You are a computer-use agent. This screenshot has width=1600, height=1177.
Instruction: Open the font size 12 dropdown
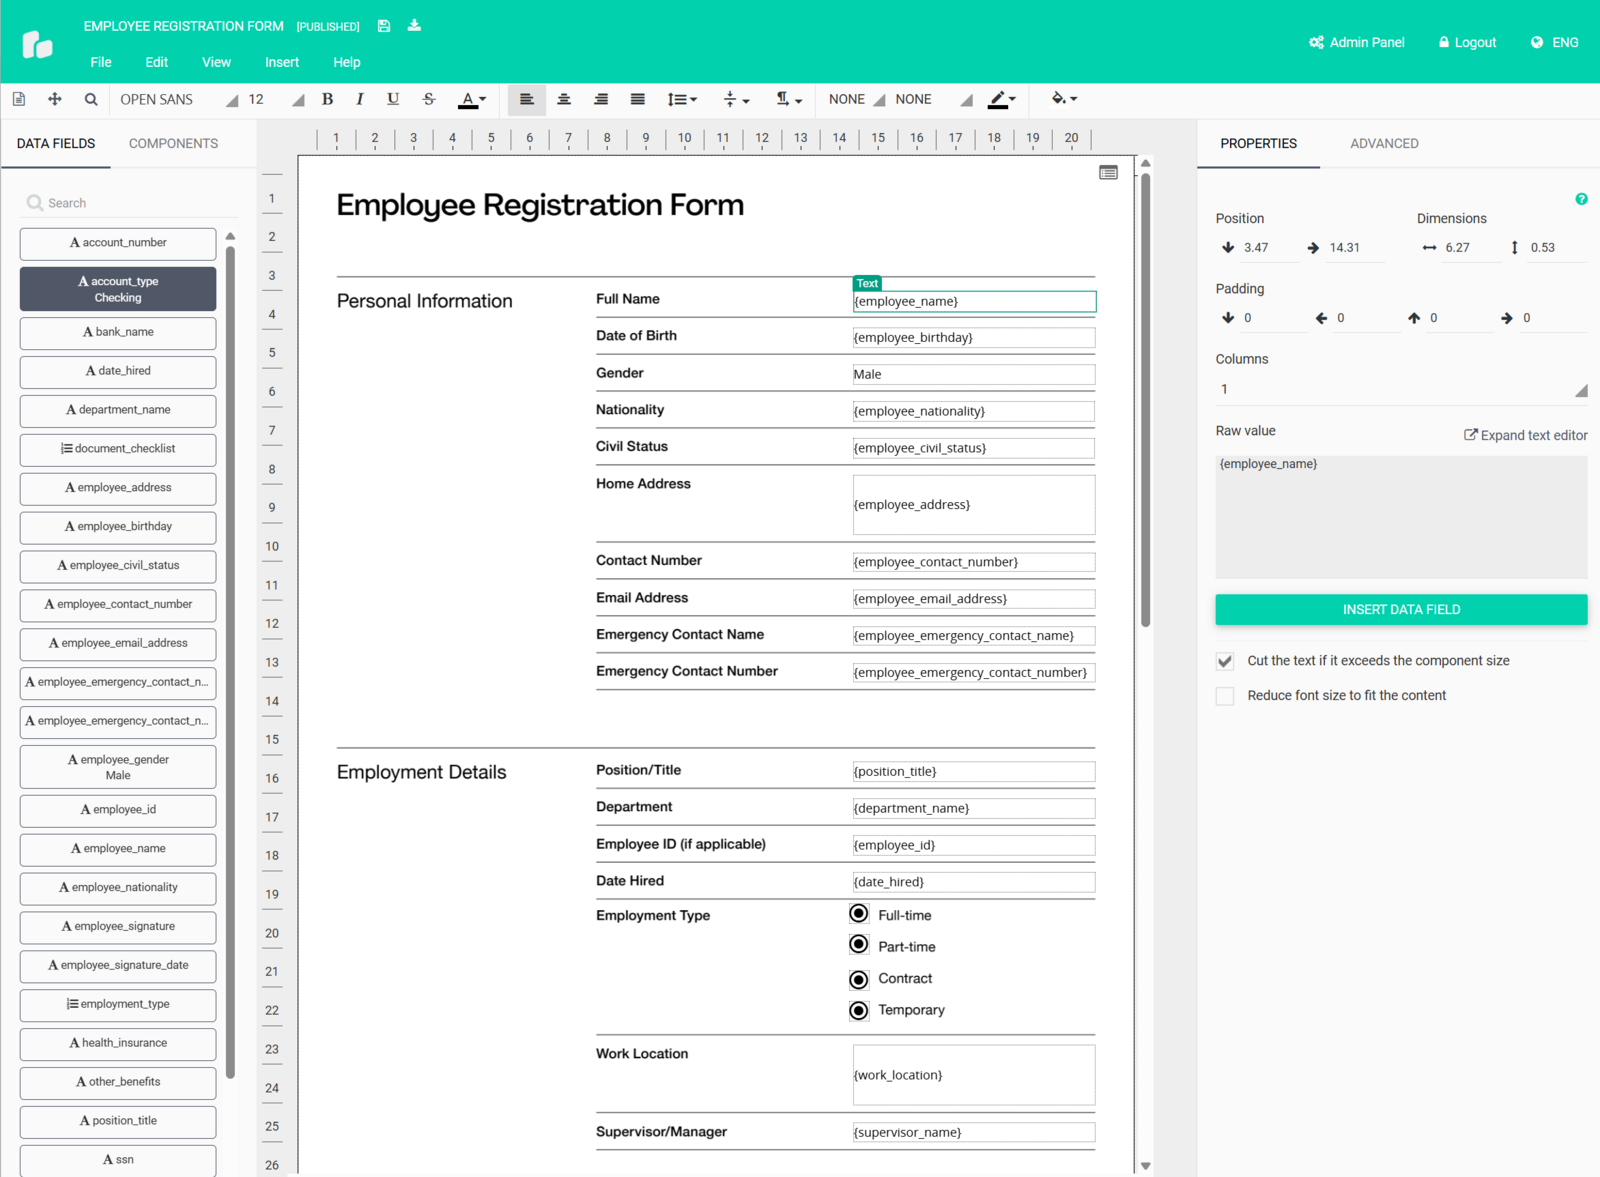click(x=275, y=99)
